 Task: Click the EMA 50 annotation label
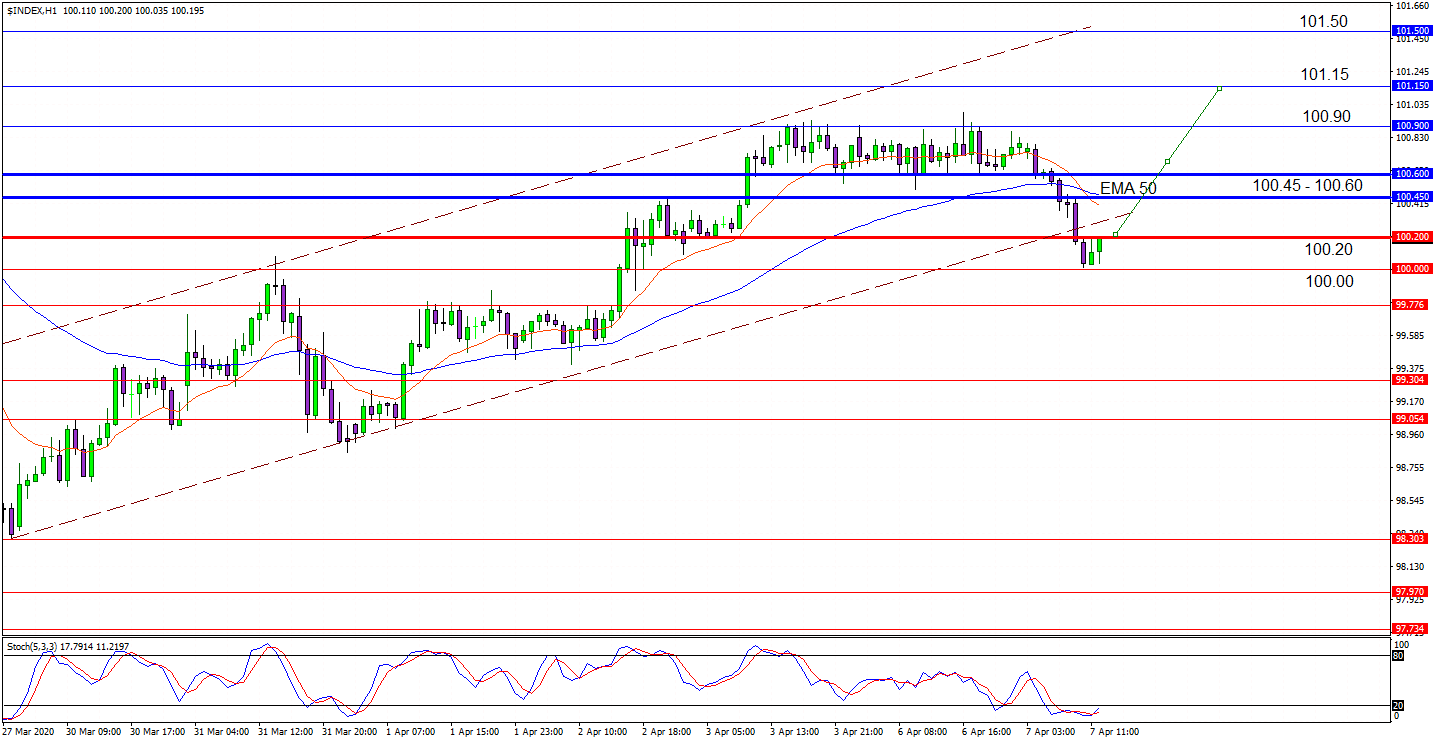tap(1128, 188)
